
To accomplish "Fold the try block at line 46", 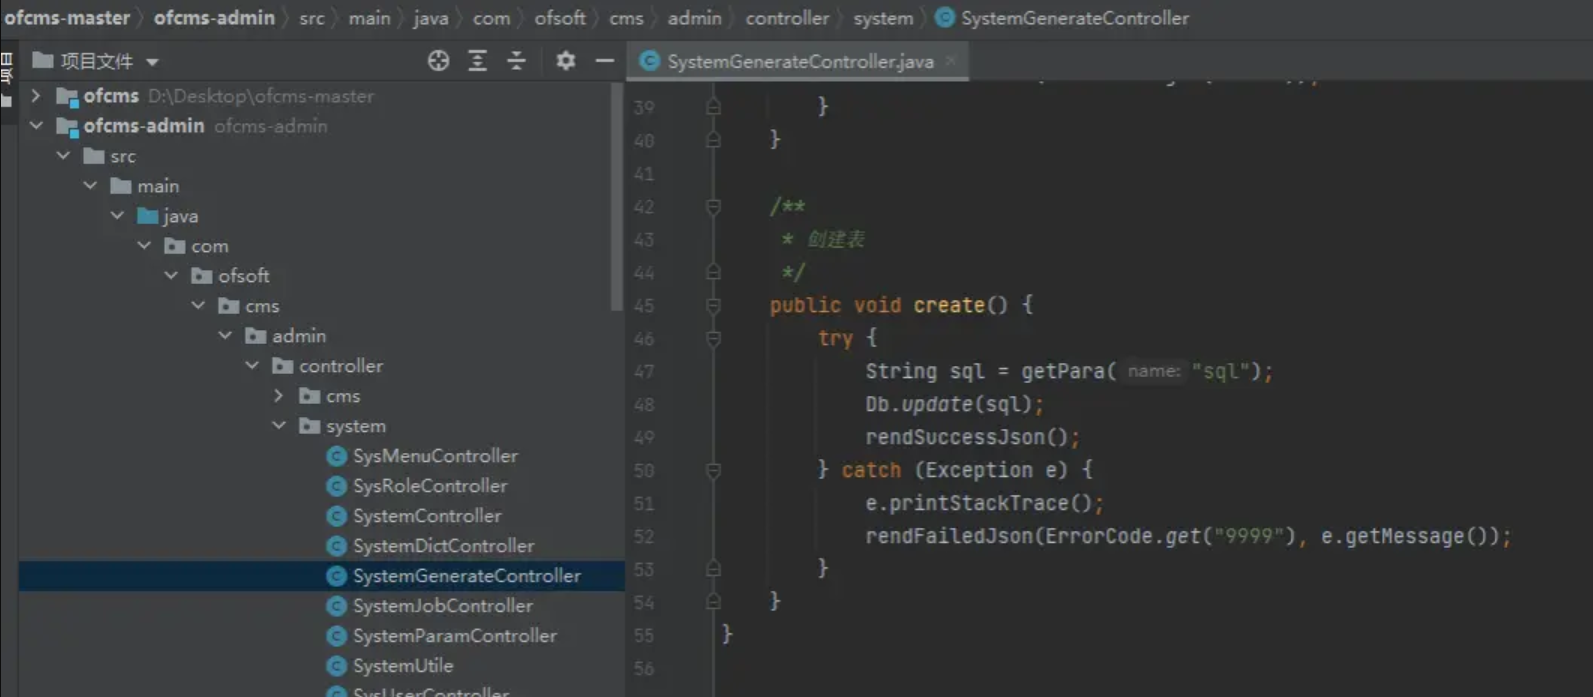I will point(713,339).
